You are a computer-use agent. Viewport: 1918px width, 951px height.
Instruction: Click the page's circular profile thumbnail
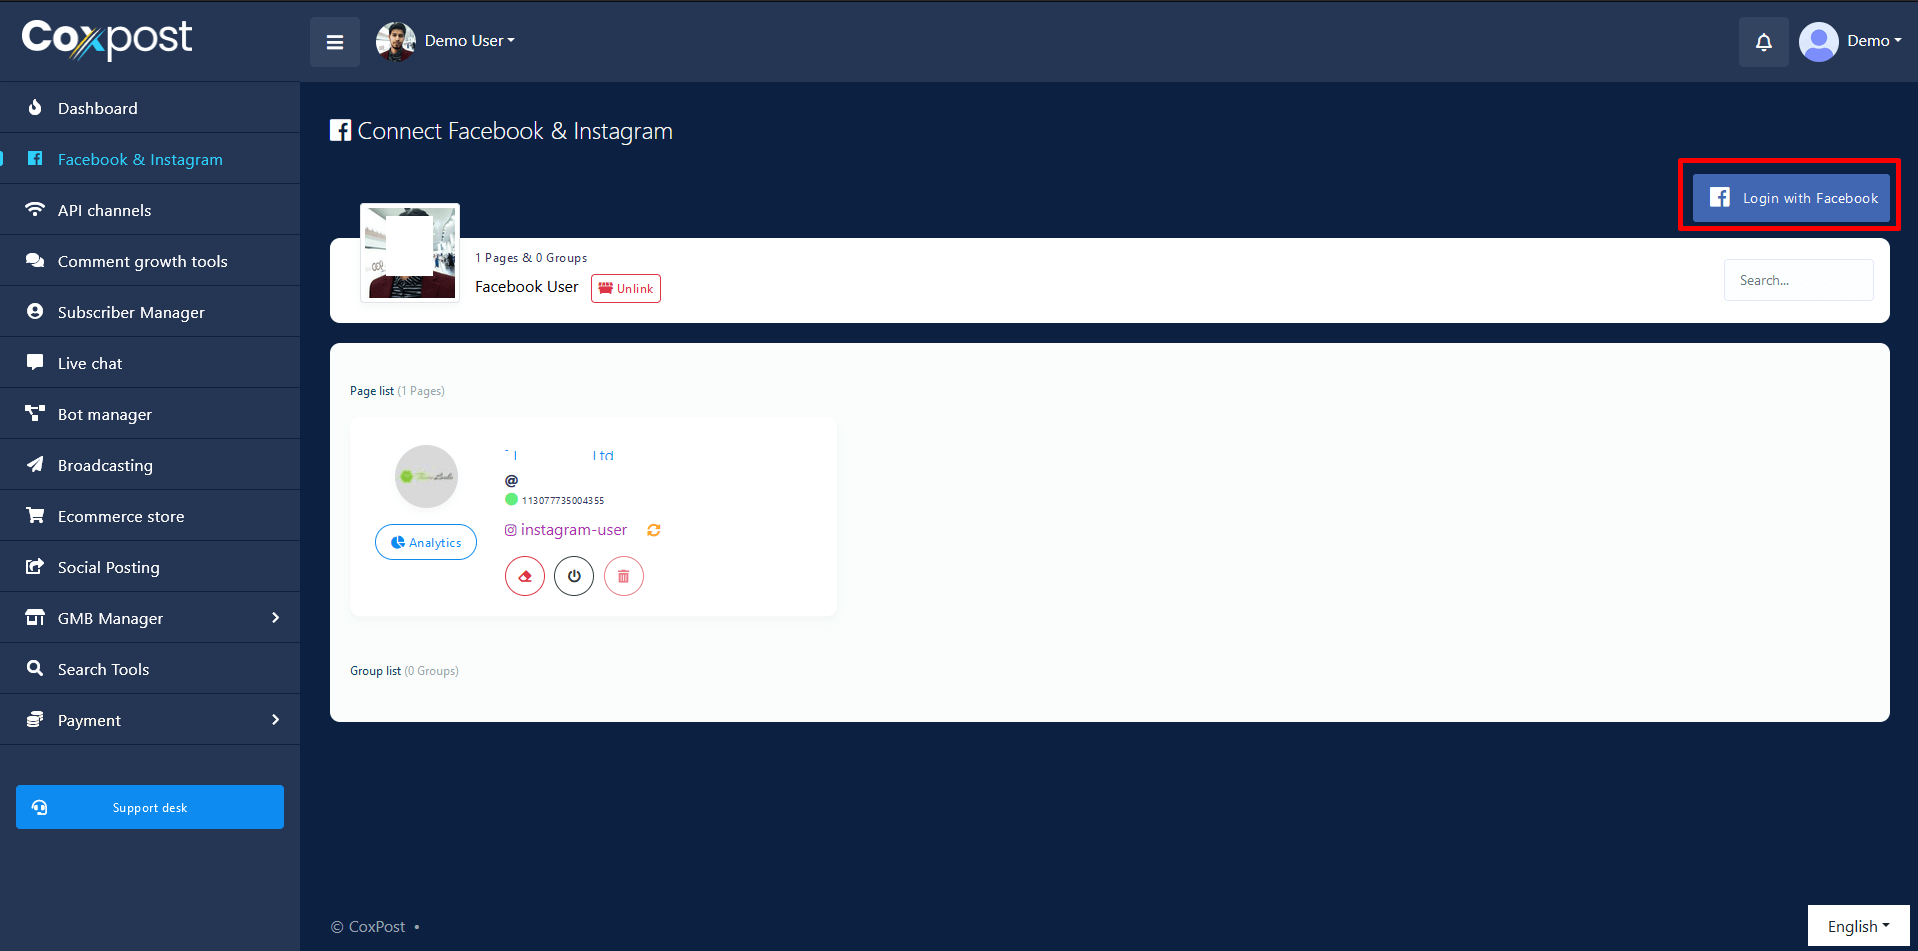[x=426, y=476]
